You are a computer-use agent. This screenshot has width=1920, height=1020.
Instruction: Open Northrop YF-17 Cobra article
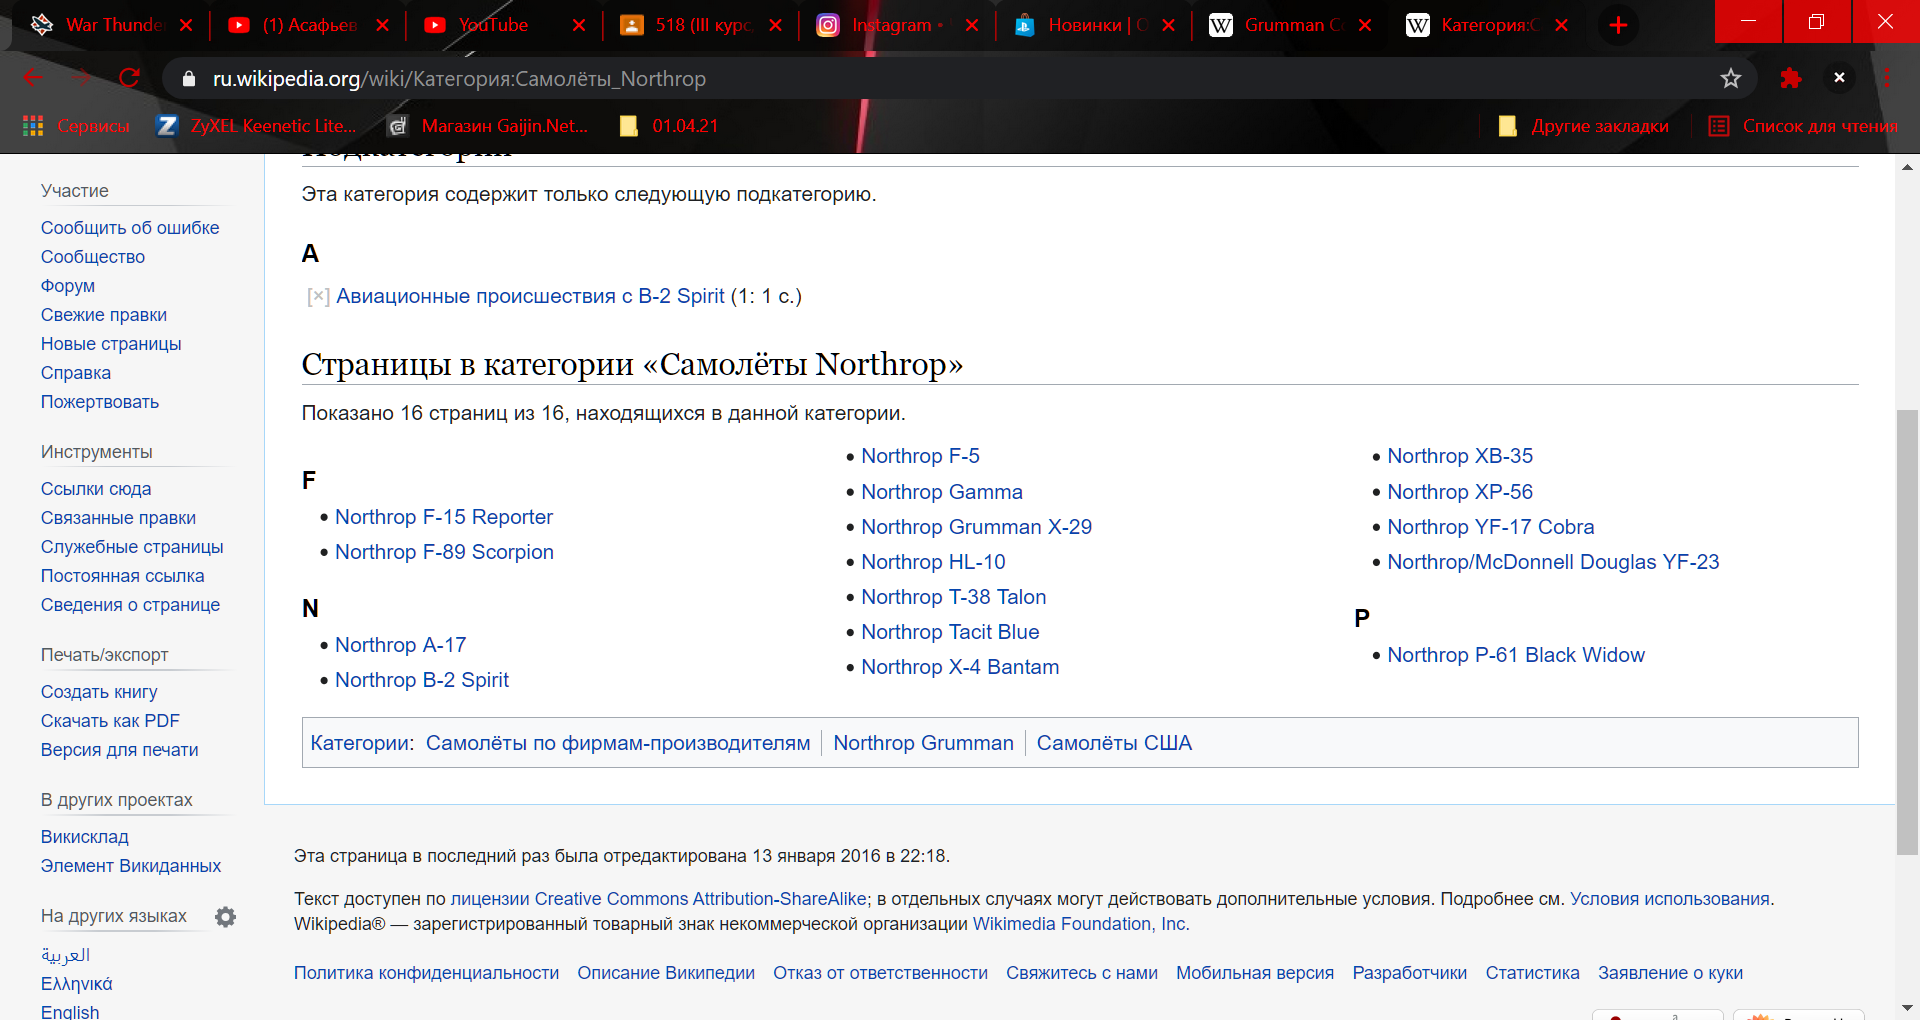[1490, 527]
